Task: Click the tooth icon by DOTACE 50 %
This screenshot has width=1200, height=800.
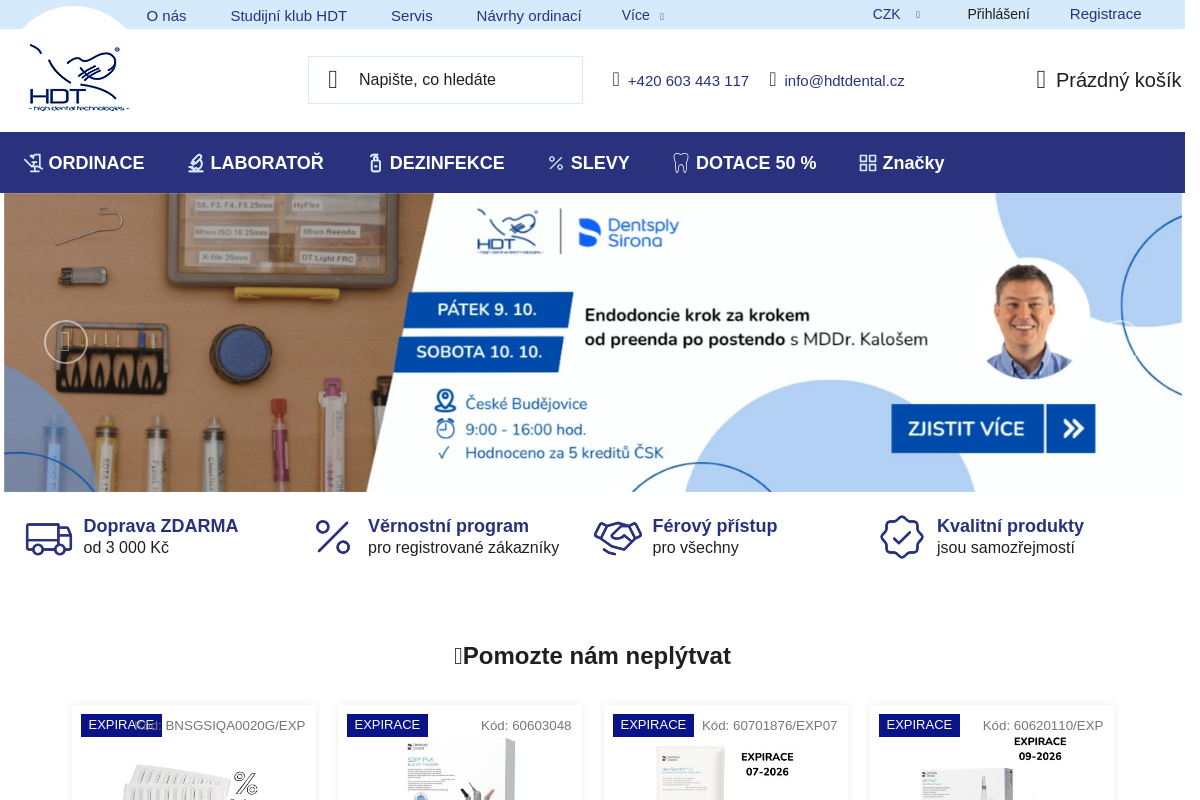Action: [x=681, y=163]
